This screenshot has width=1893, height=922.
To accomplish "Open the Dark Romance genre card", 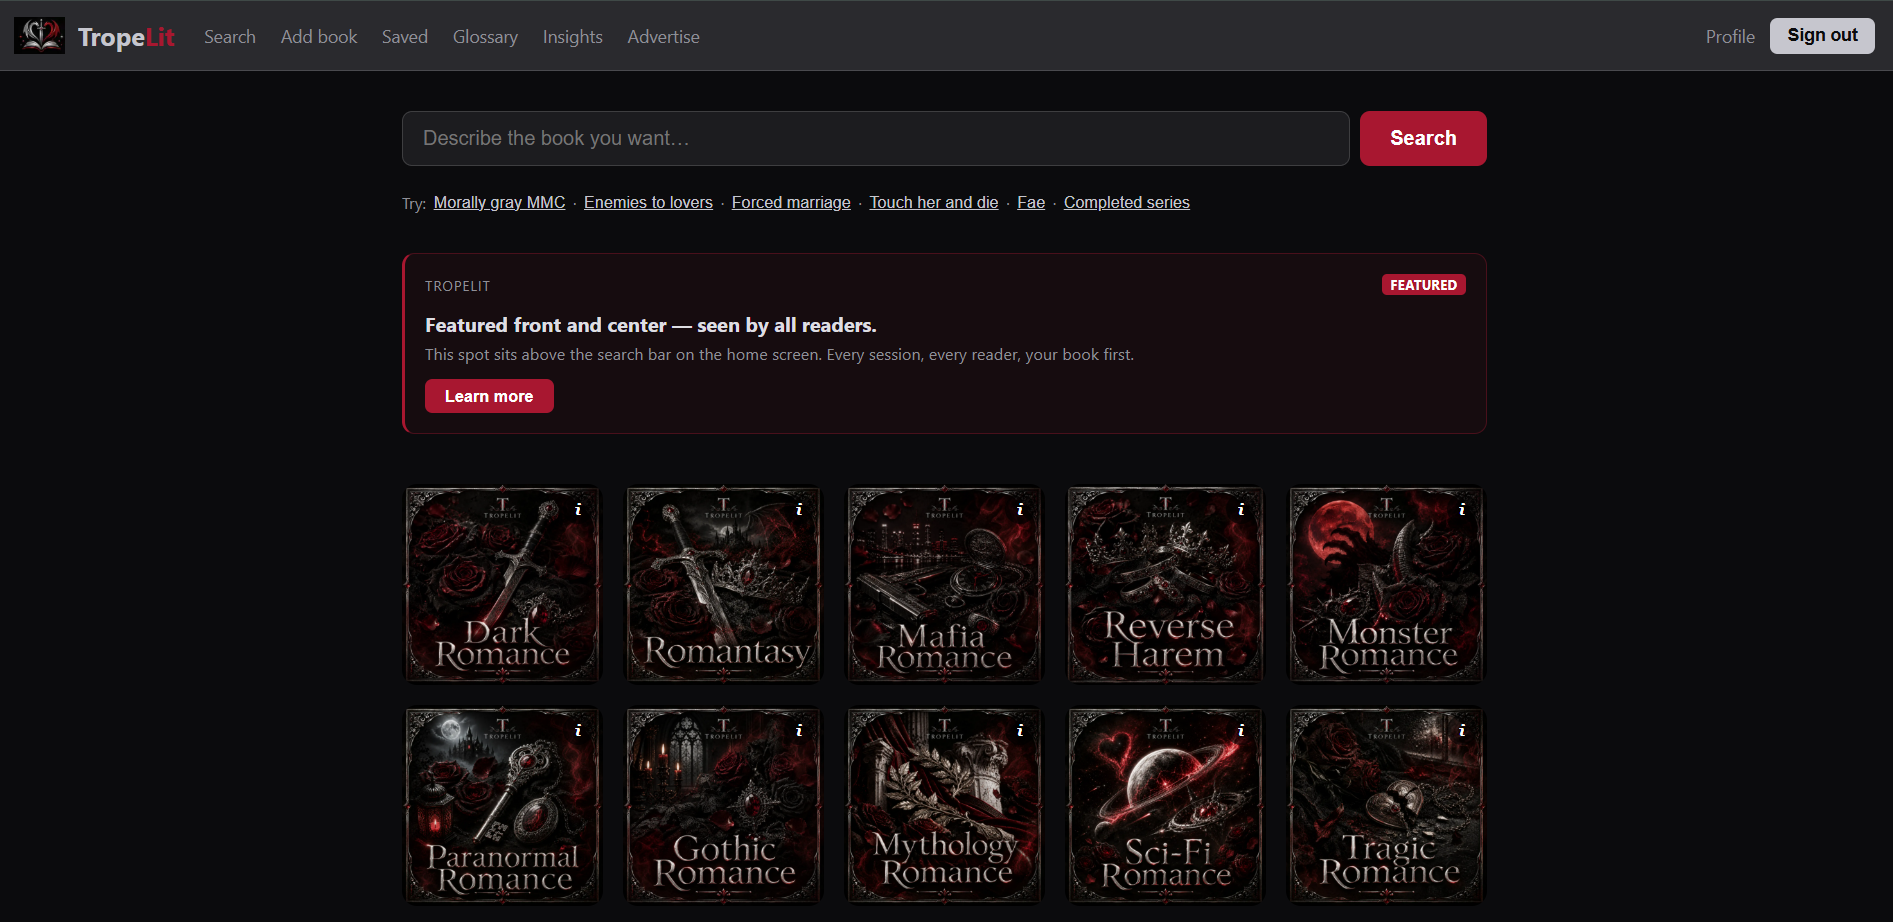I will [502, 584].
